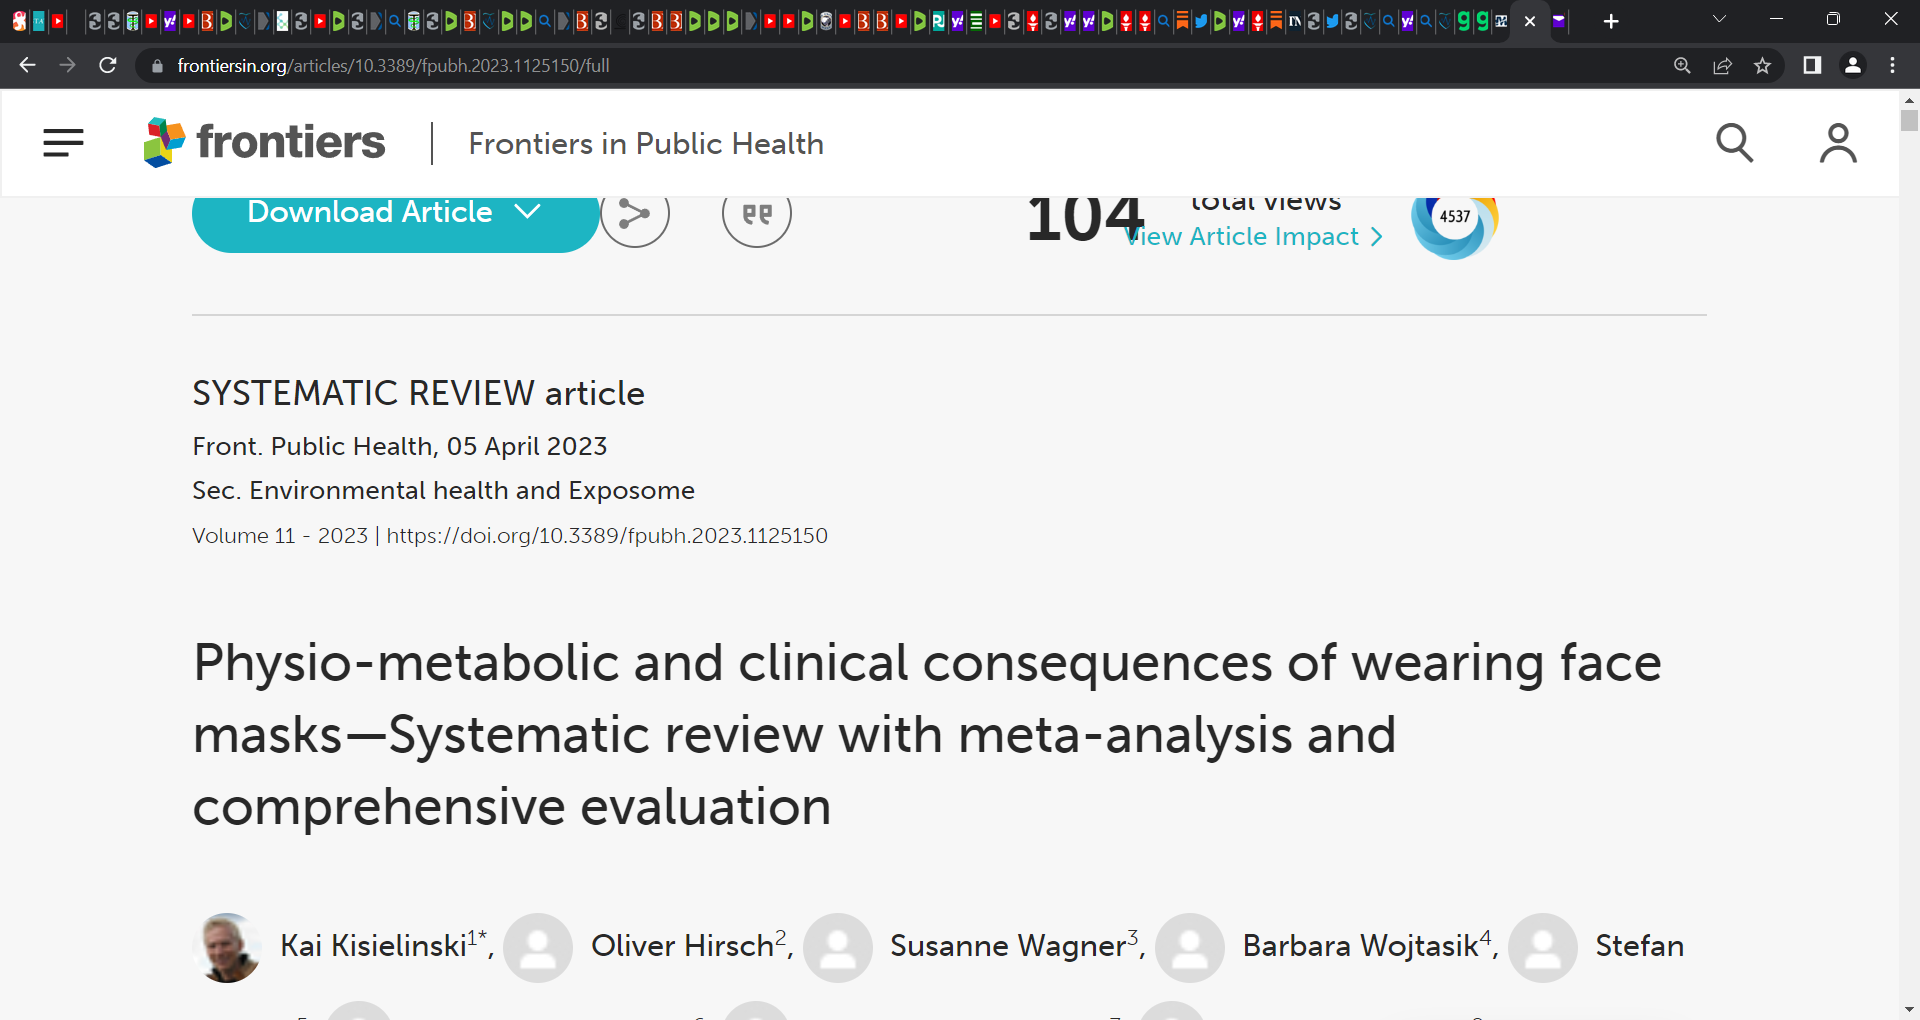Click Kai Kisielinski author photo
This screenshot has width=1920, height=1020.
(227, 947)
